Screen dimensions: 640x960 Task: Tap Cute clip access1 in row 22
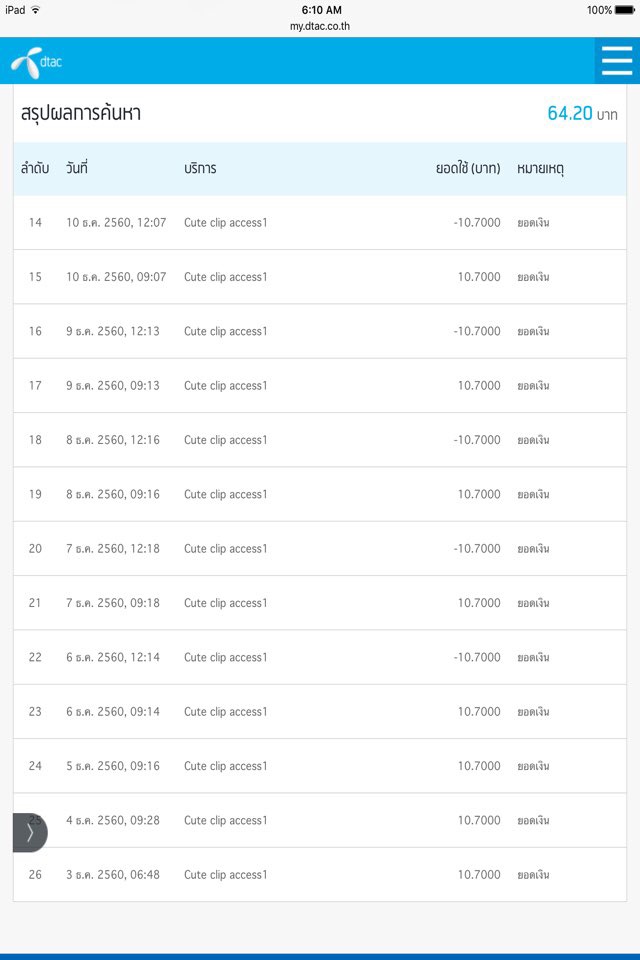click(225, 658)
